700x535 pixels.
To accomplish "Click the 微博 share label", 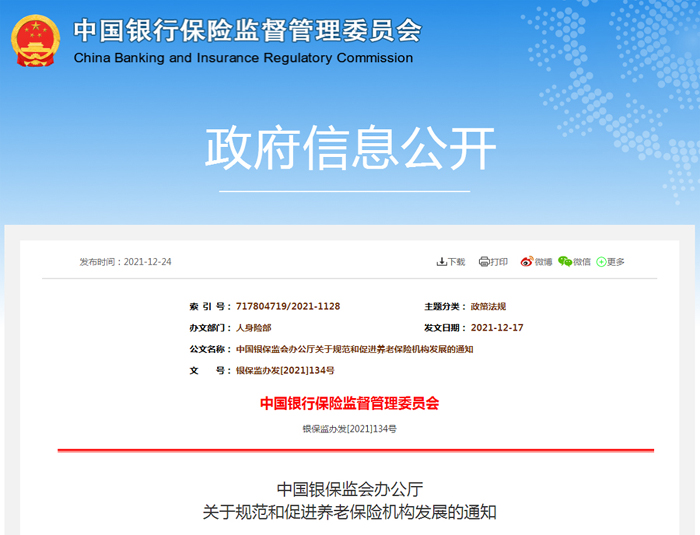I will (543, 262).
